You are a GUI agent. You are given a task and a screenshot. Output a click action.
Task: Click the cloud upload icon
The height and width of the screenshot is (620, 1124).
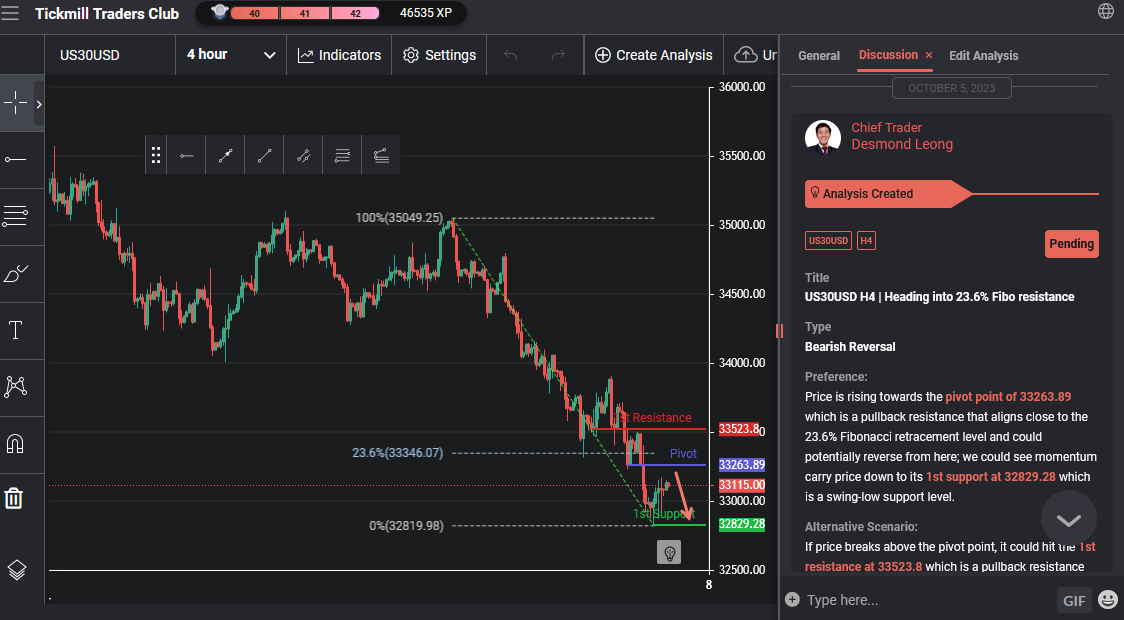click(746, 55)
